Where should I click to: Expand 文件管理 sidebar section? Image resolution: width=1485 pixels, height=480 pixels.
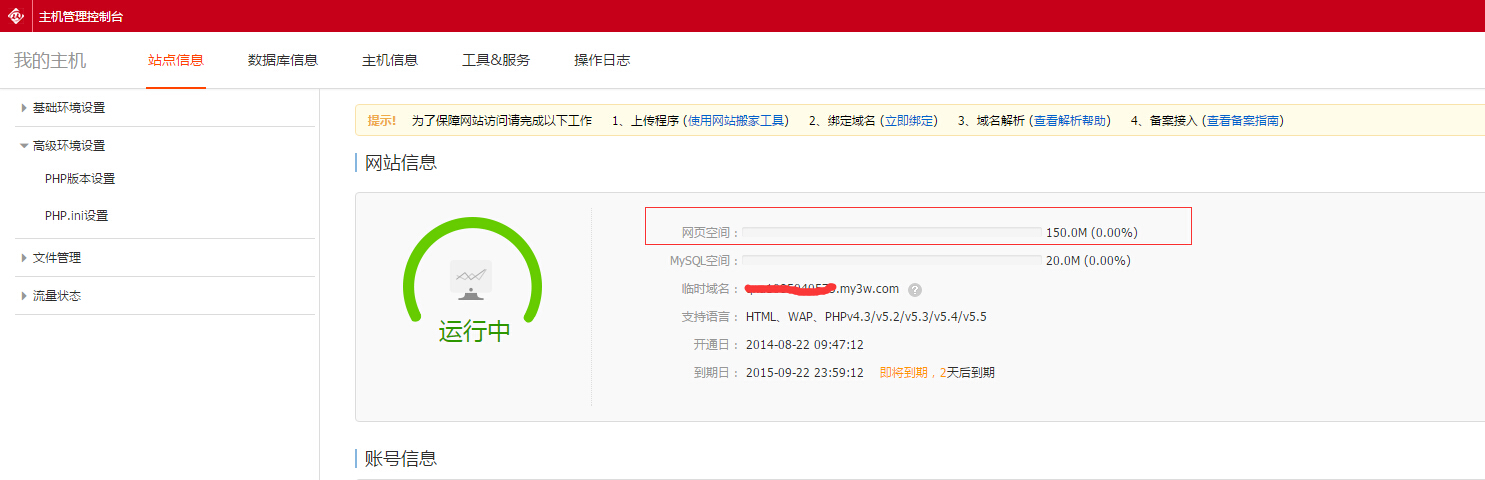56,258
